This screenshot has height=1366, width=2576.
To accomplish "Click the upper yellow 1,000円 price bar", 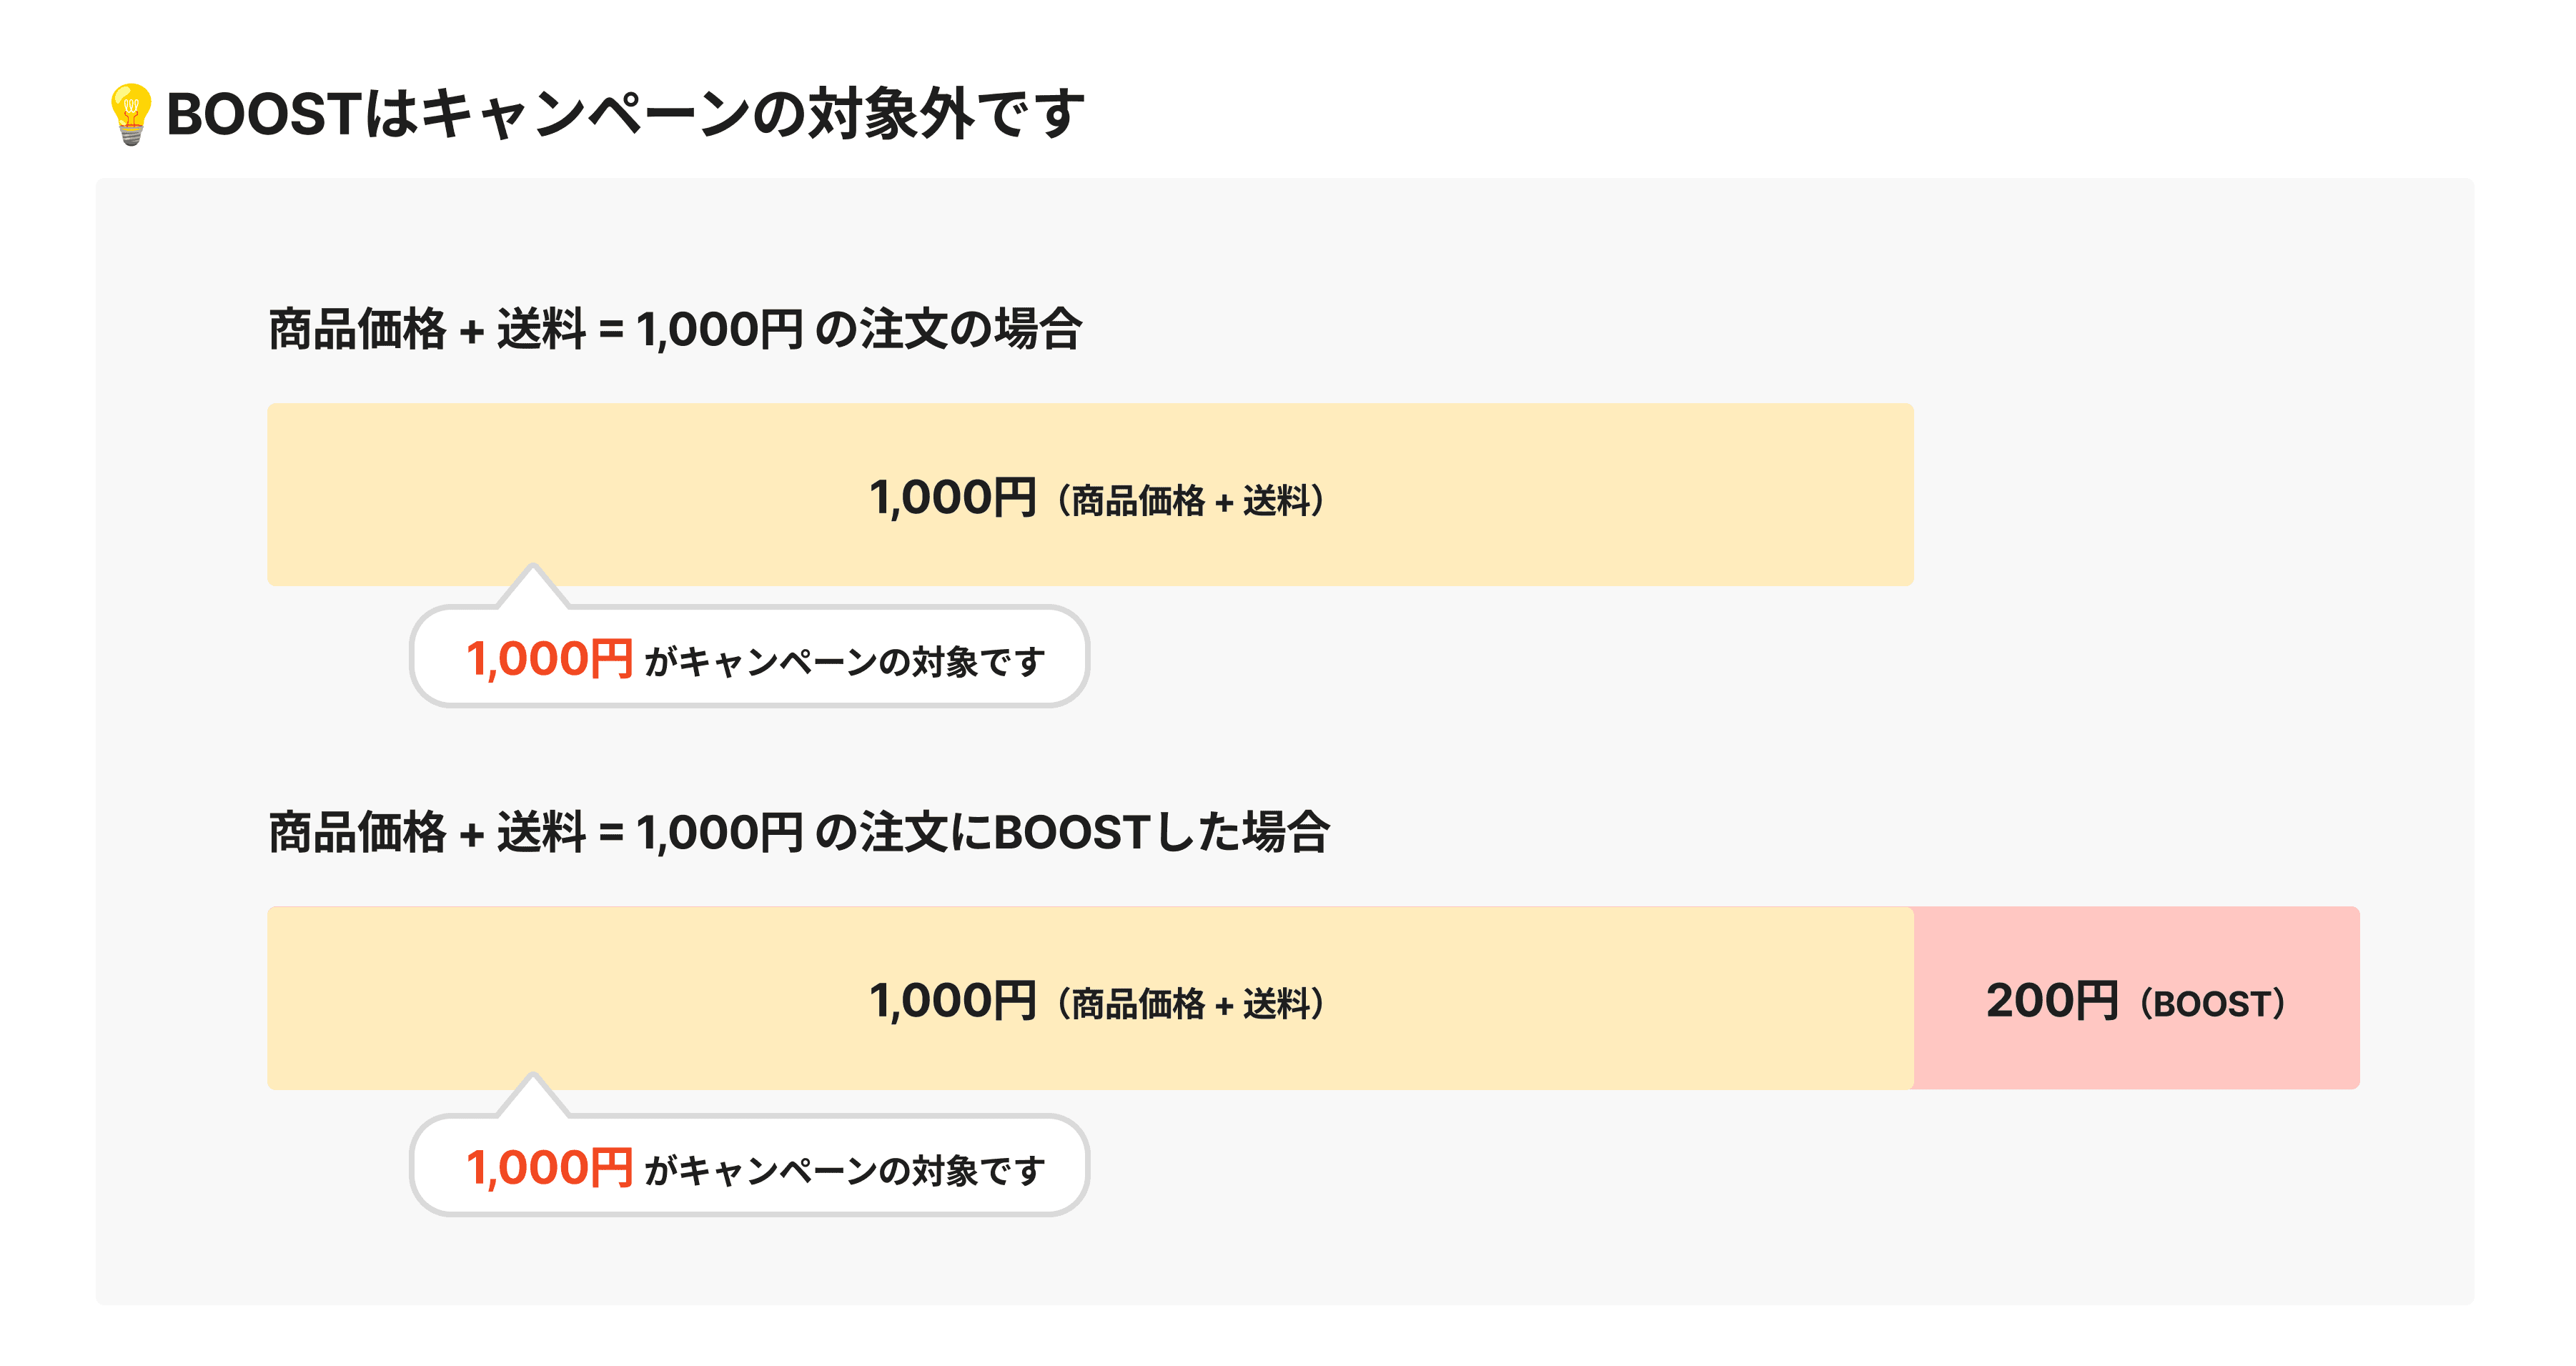I will (1090, 495).
